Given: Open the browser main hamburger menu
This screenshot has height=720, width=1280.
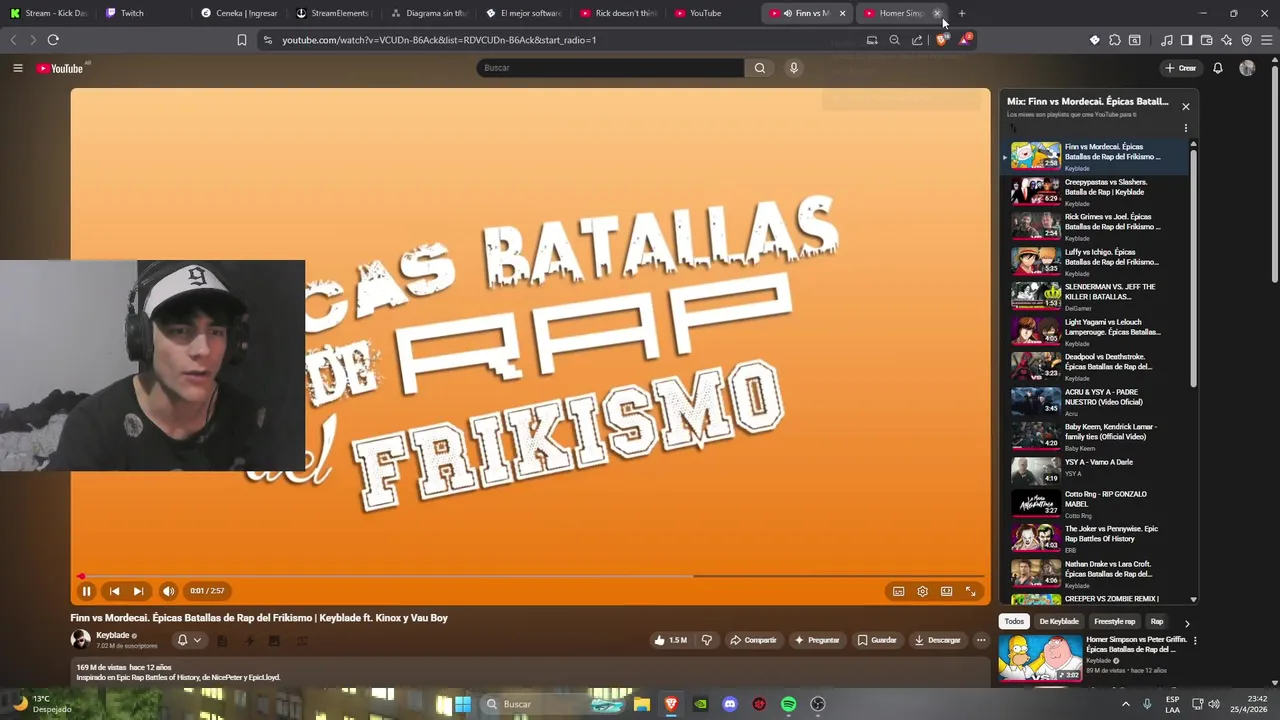Looking at the screenshot, I should [1266, 40].
